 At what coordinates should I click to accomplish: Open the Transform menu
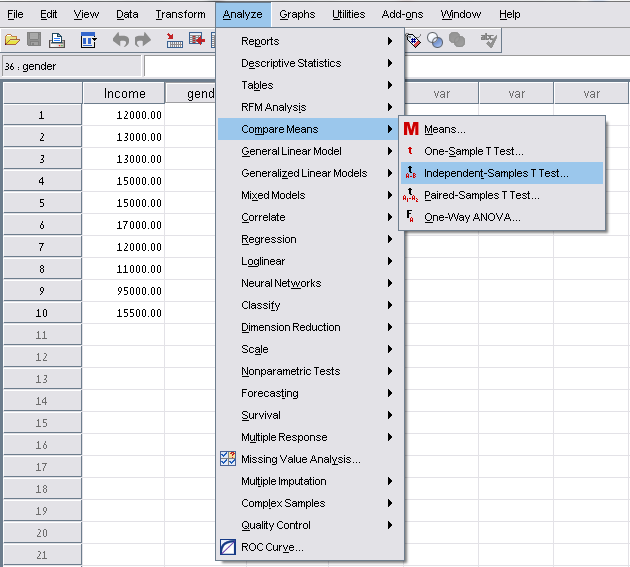180,14
